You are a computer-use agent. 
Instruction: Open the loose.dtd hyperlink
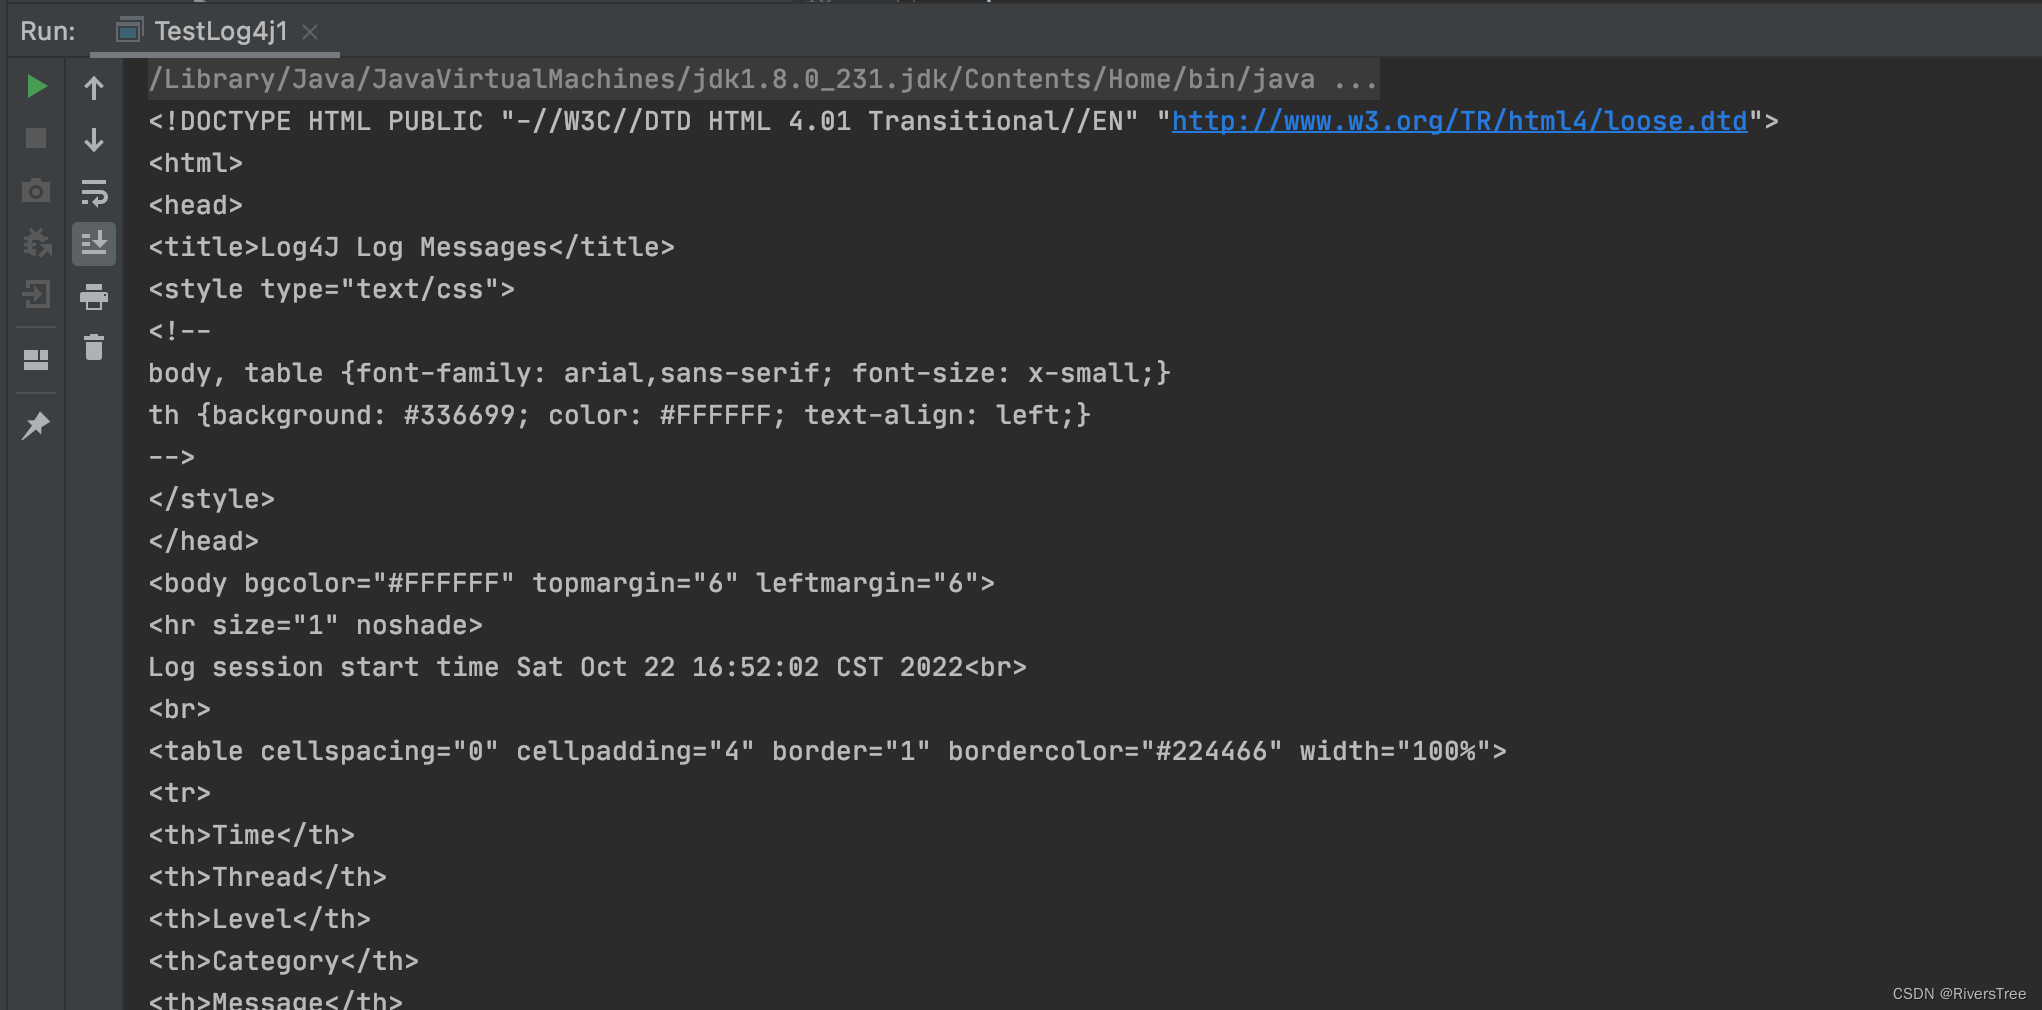click(x=1458, y=120)
